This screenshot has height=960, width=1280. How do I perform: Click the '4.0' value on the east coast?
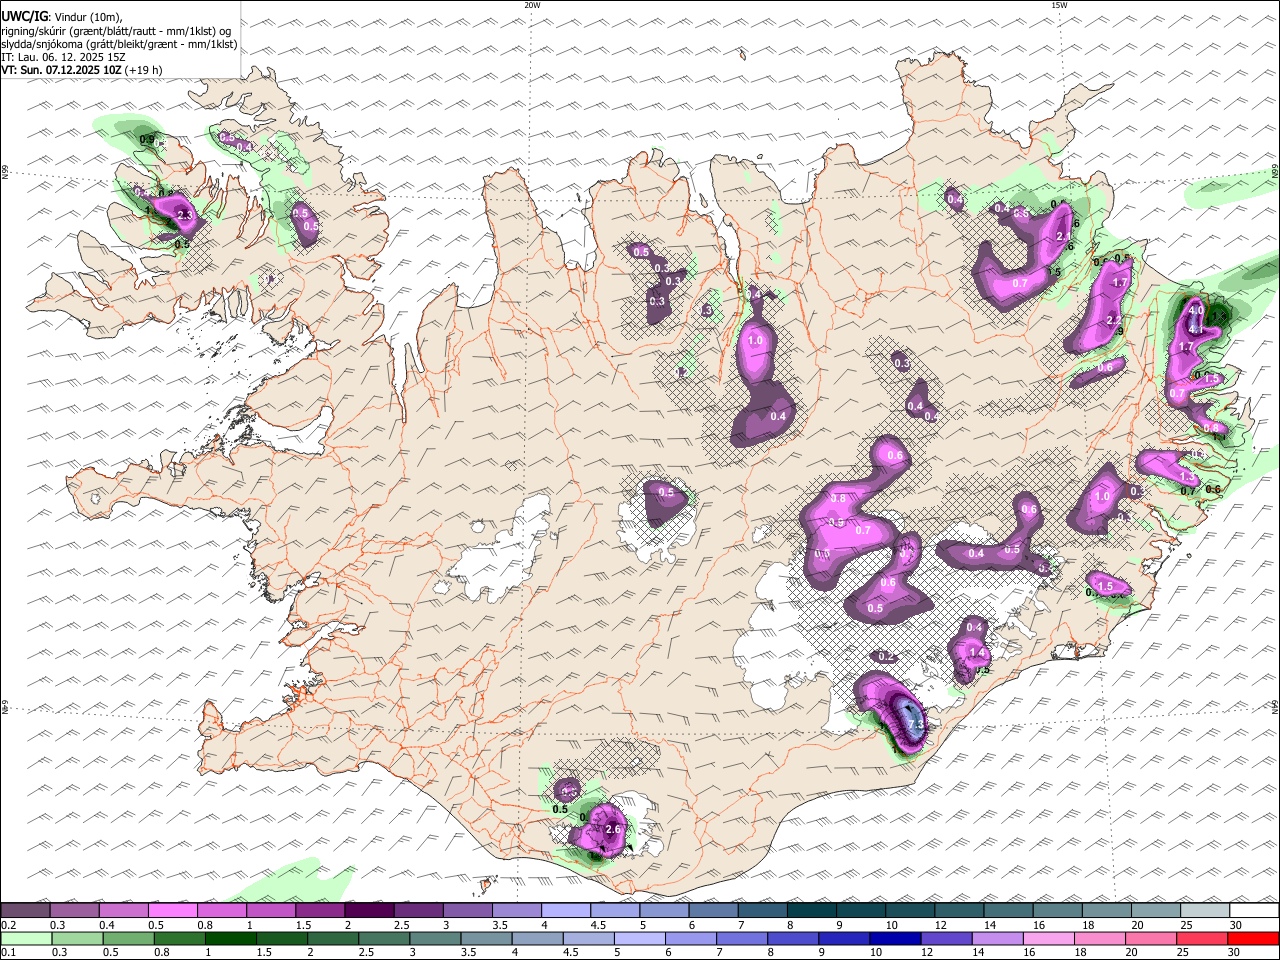tap(1196, 310)
